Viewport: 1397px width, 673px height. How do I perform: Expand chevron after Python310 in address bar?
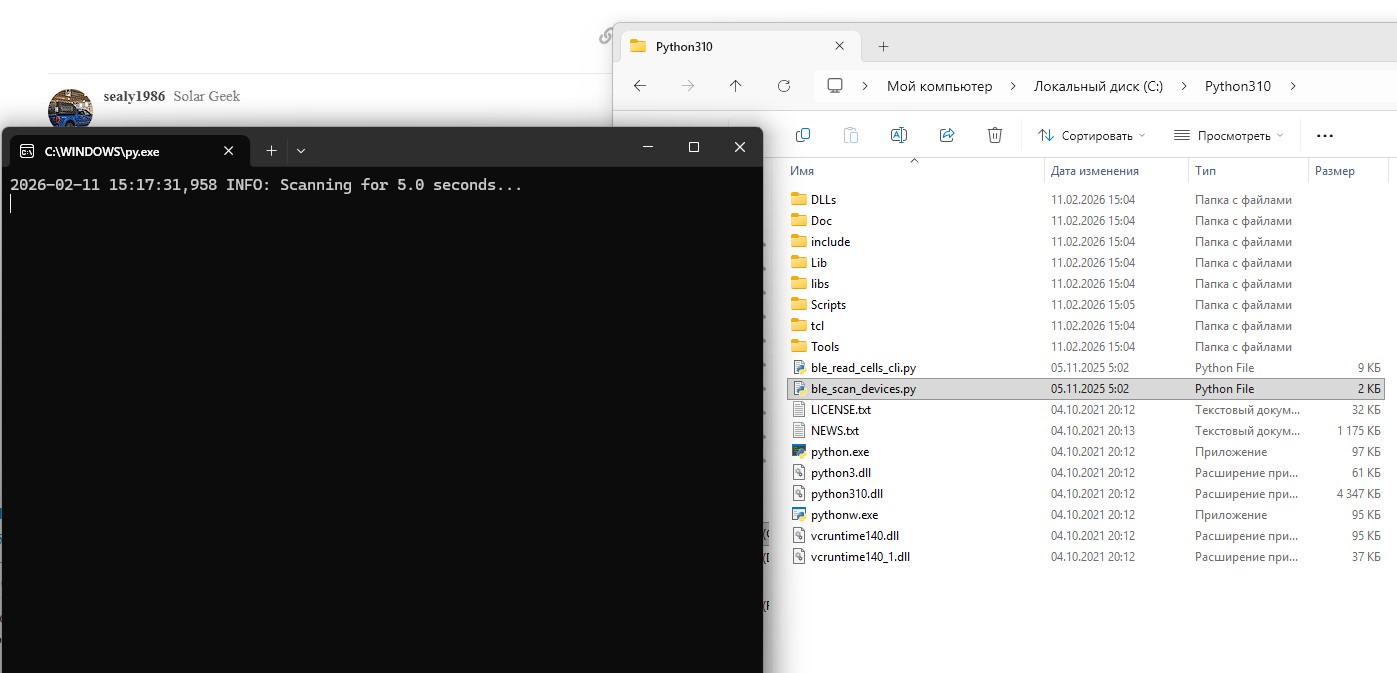tap(1293, 86)
